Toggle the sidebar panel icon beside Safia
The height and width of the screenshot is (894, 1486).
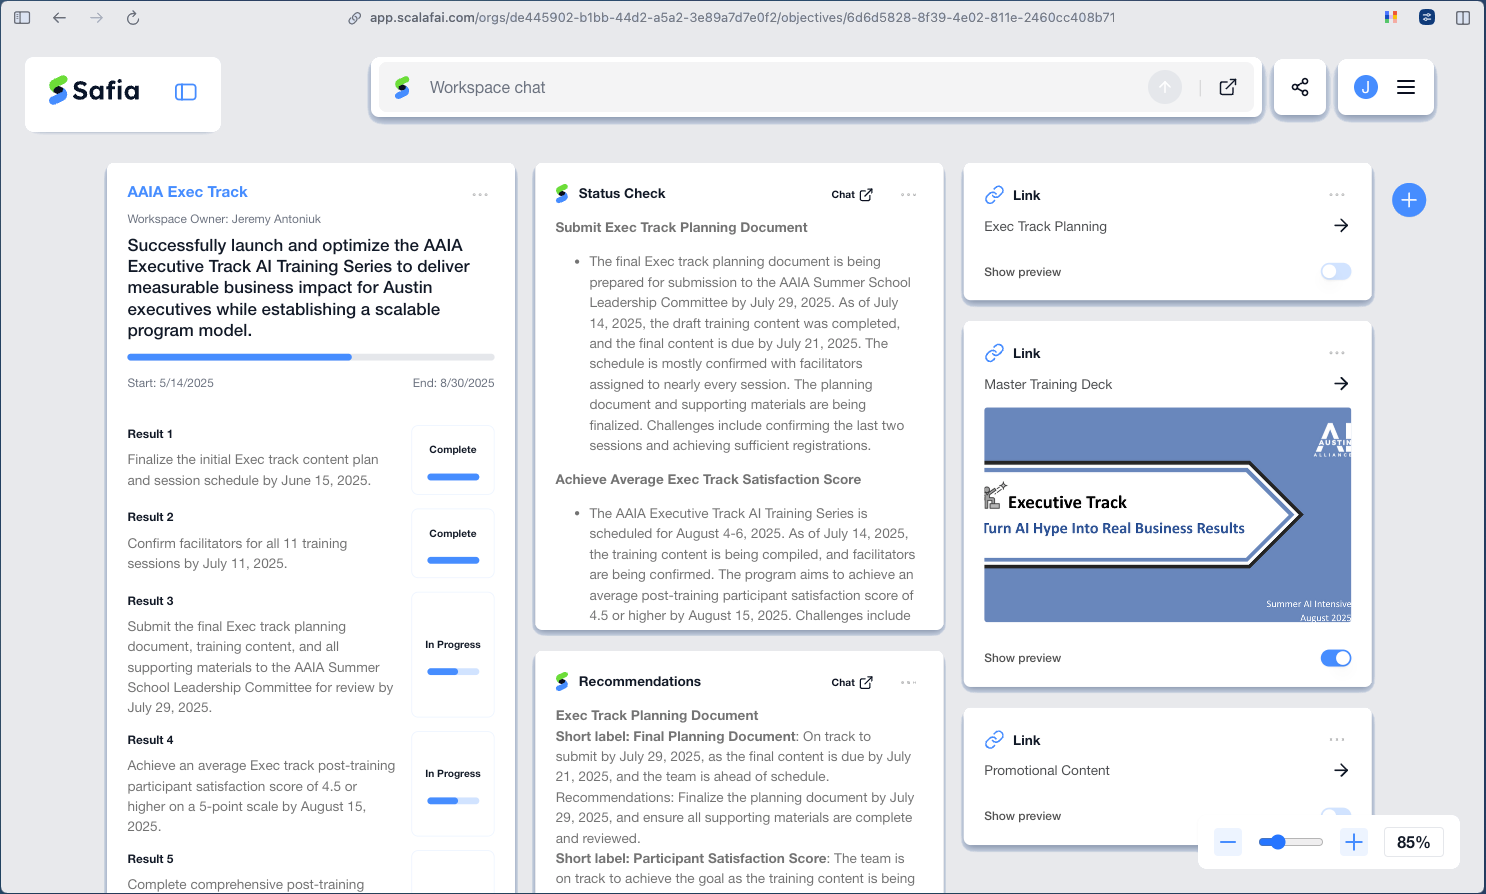tap(186, 92)
